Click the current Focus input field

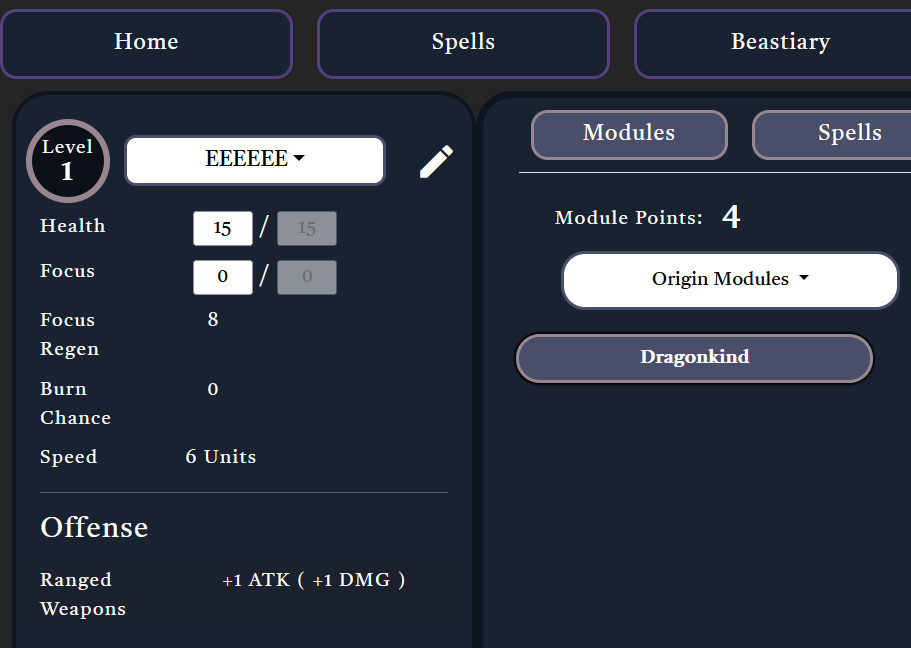click(x=223, y=277)
